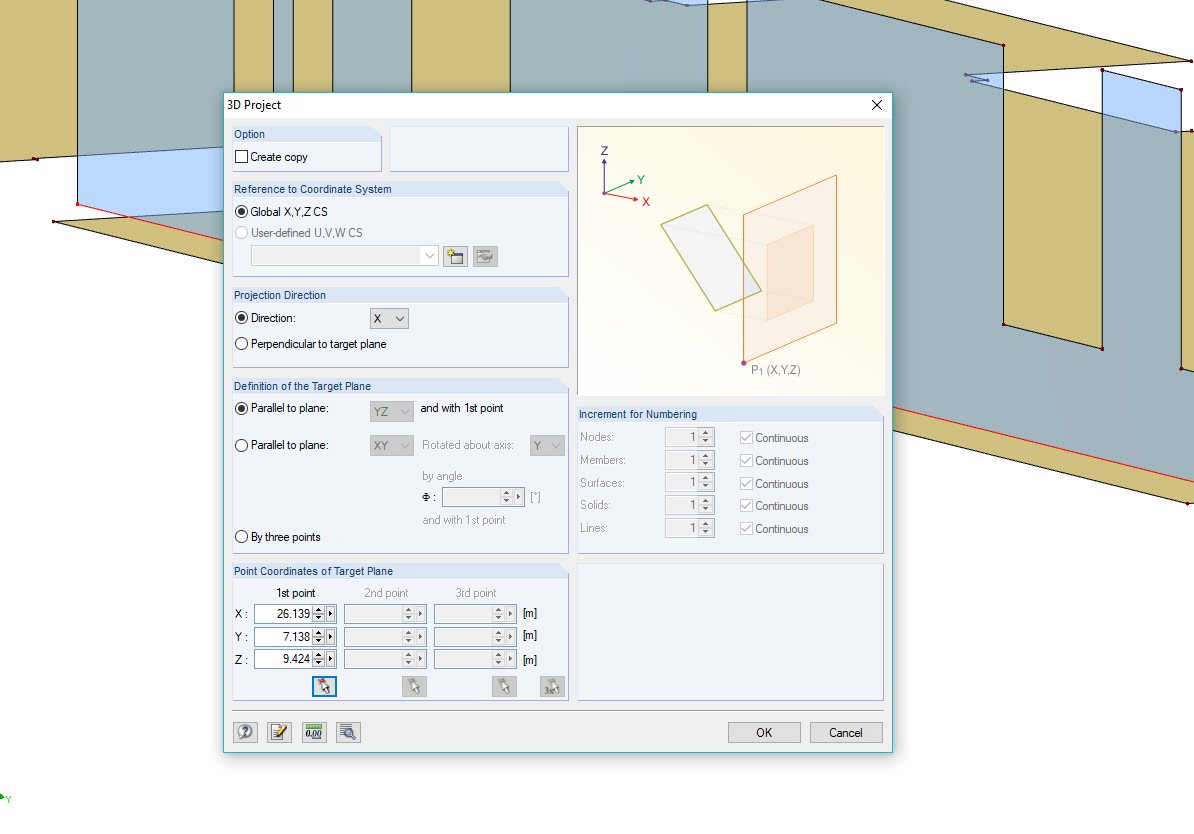Confirm the projection with OK

[764, 732]
